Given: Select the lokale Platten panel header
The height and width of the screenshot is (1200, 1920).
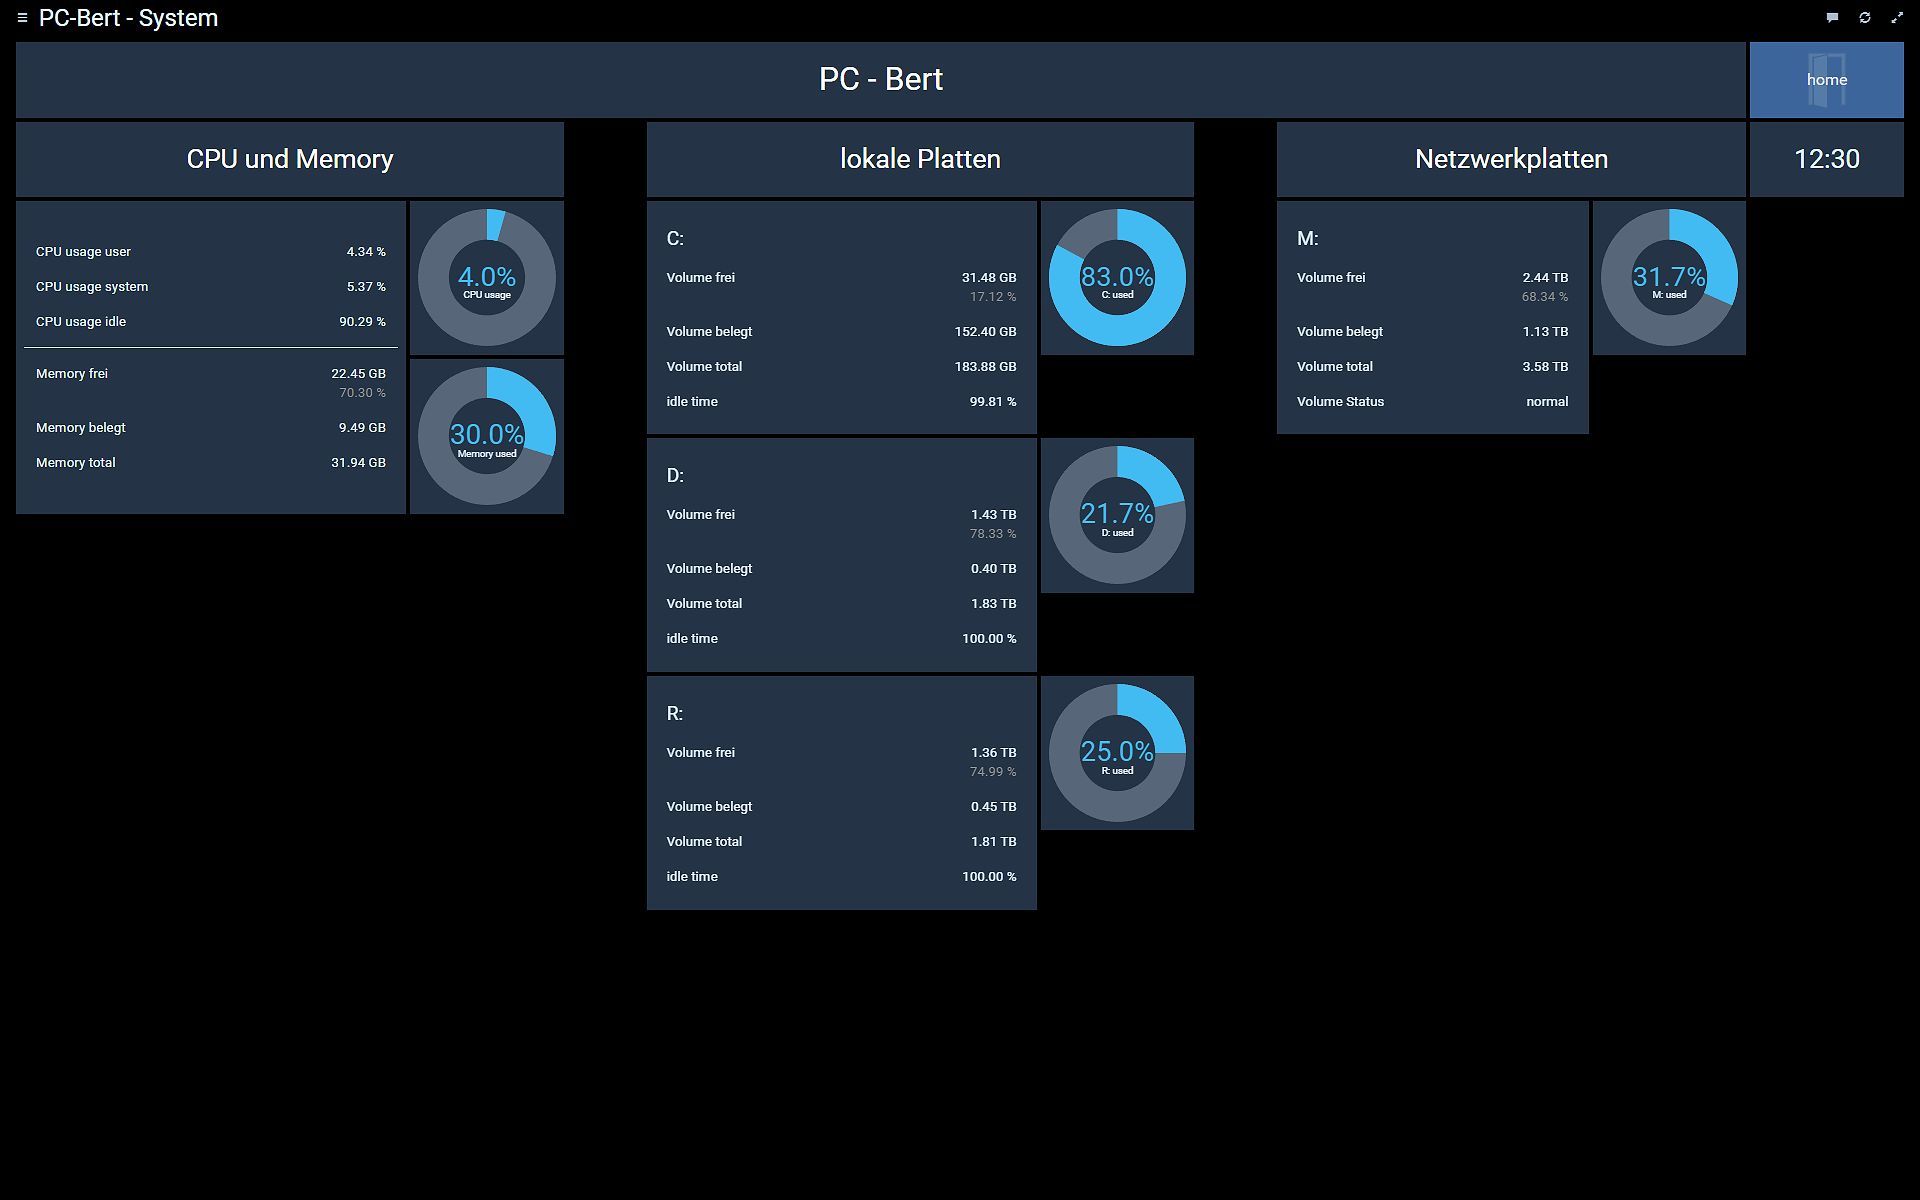Looking at the screenshot, I should coord(921,158).
